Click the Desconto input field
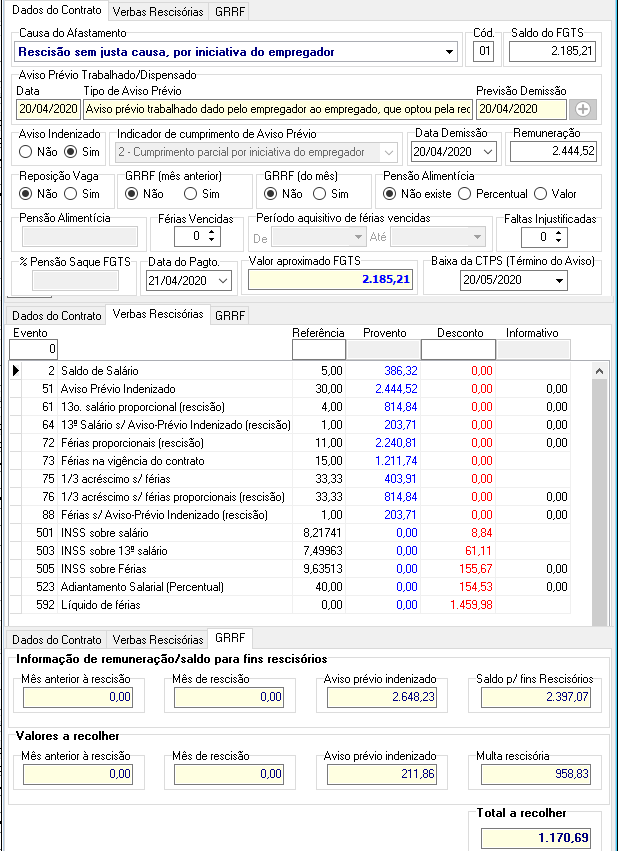 coord(458,350)
